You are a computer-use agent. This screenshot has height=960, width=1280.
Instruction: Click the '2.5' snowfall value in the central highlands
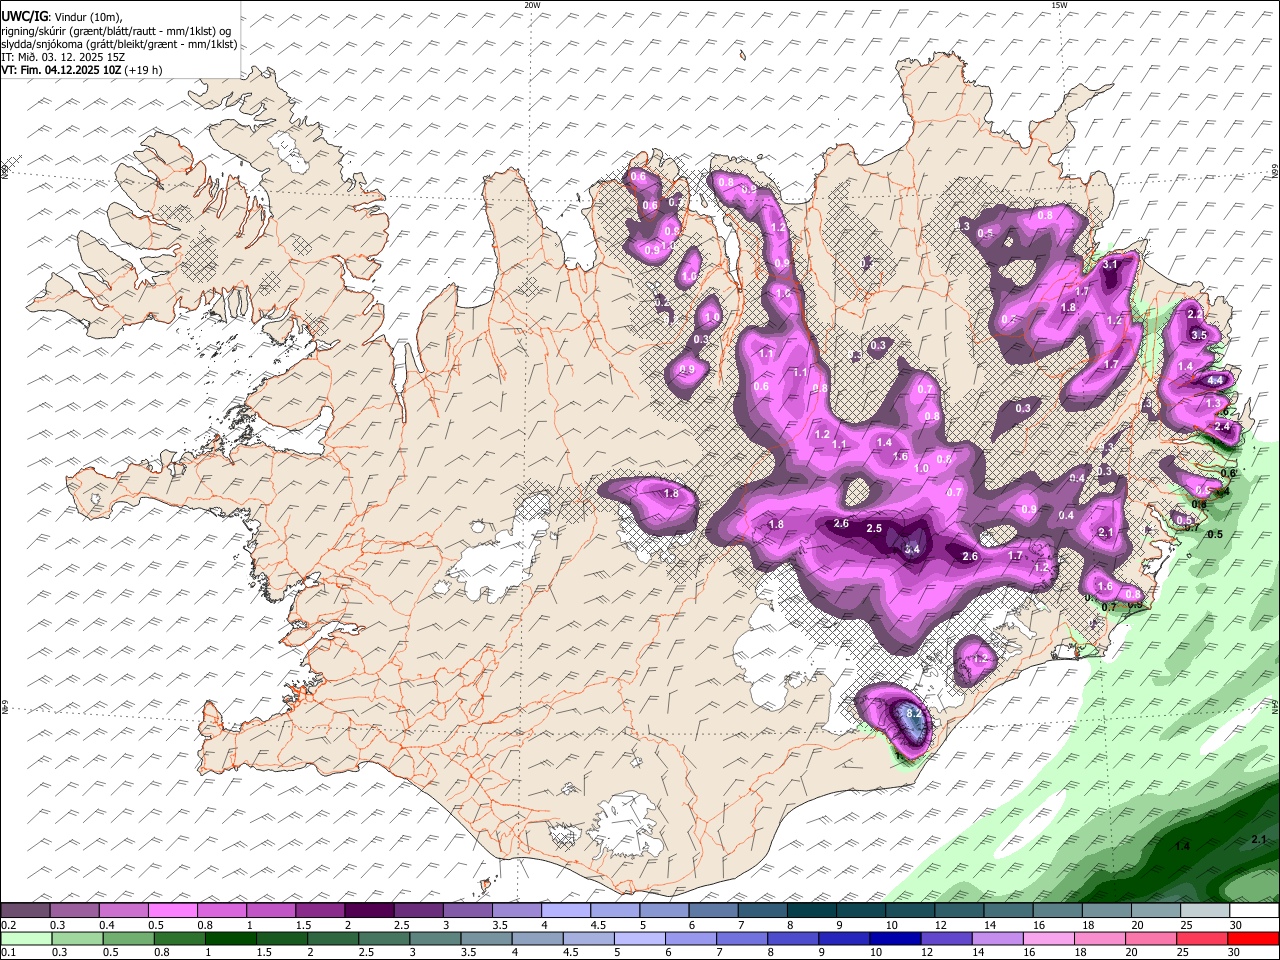pos(874,528)
